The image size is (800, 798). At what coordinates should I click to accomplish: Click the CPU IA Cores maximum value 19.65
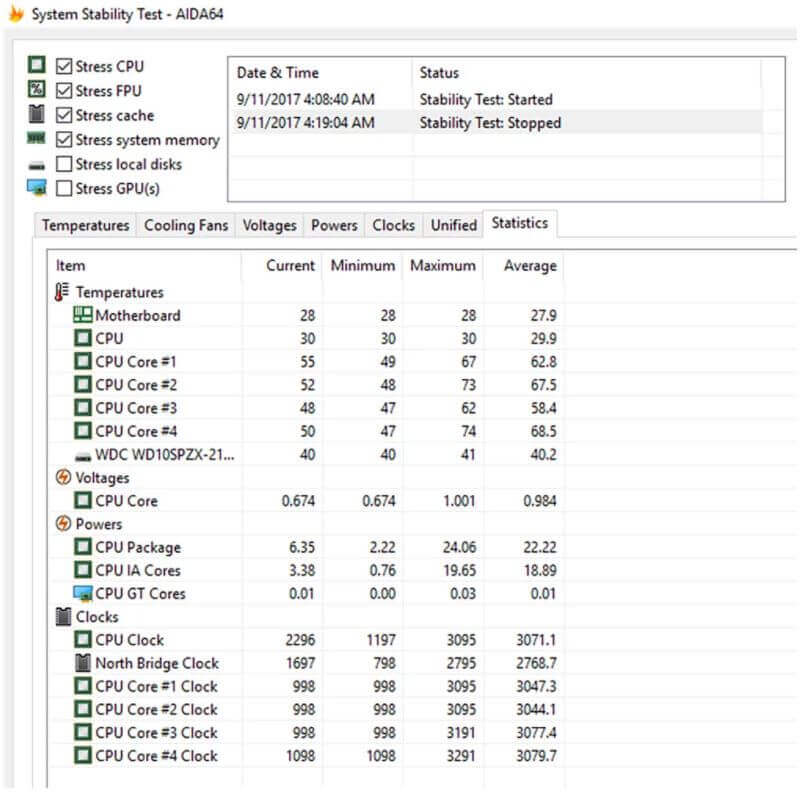[x=459, y=570]
